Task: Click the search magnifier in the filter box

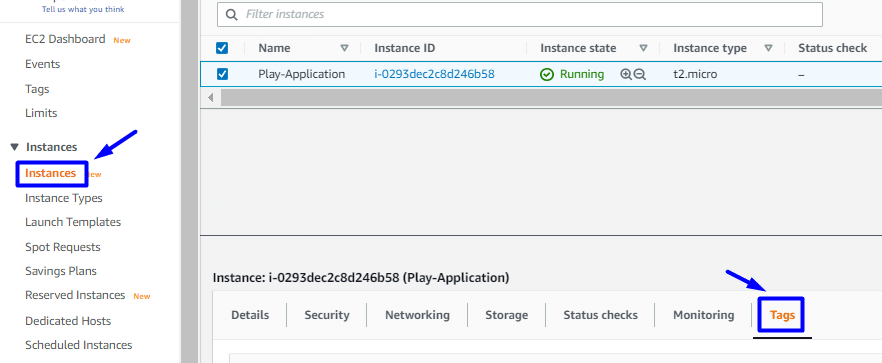Action: [231, 15]
